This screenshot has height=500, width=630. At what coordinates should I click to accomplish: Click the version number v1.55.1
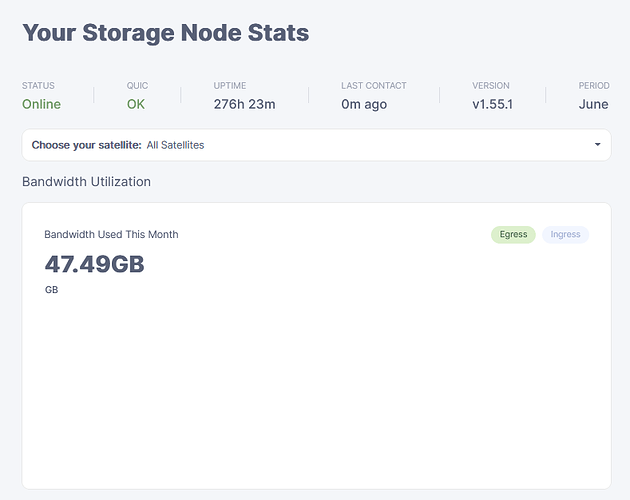point(493,104)
